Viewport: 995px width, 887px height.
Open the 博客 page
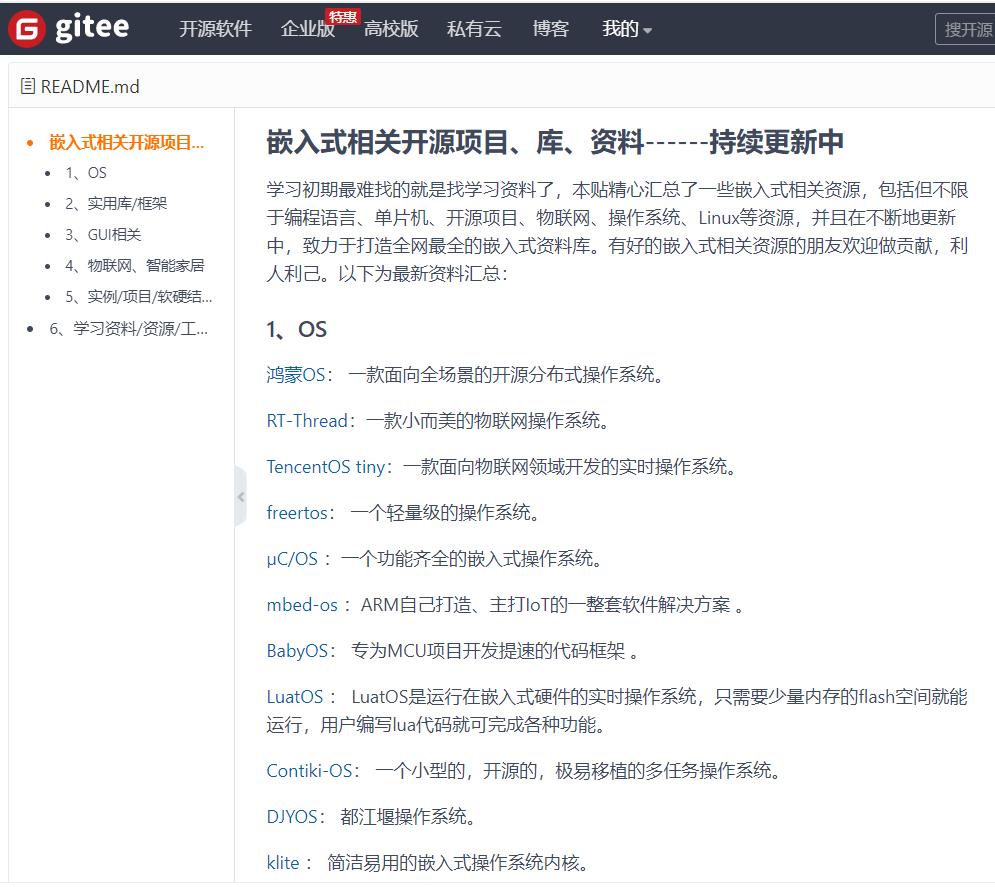[x=549, y=30]
